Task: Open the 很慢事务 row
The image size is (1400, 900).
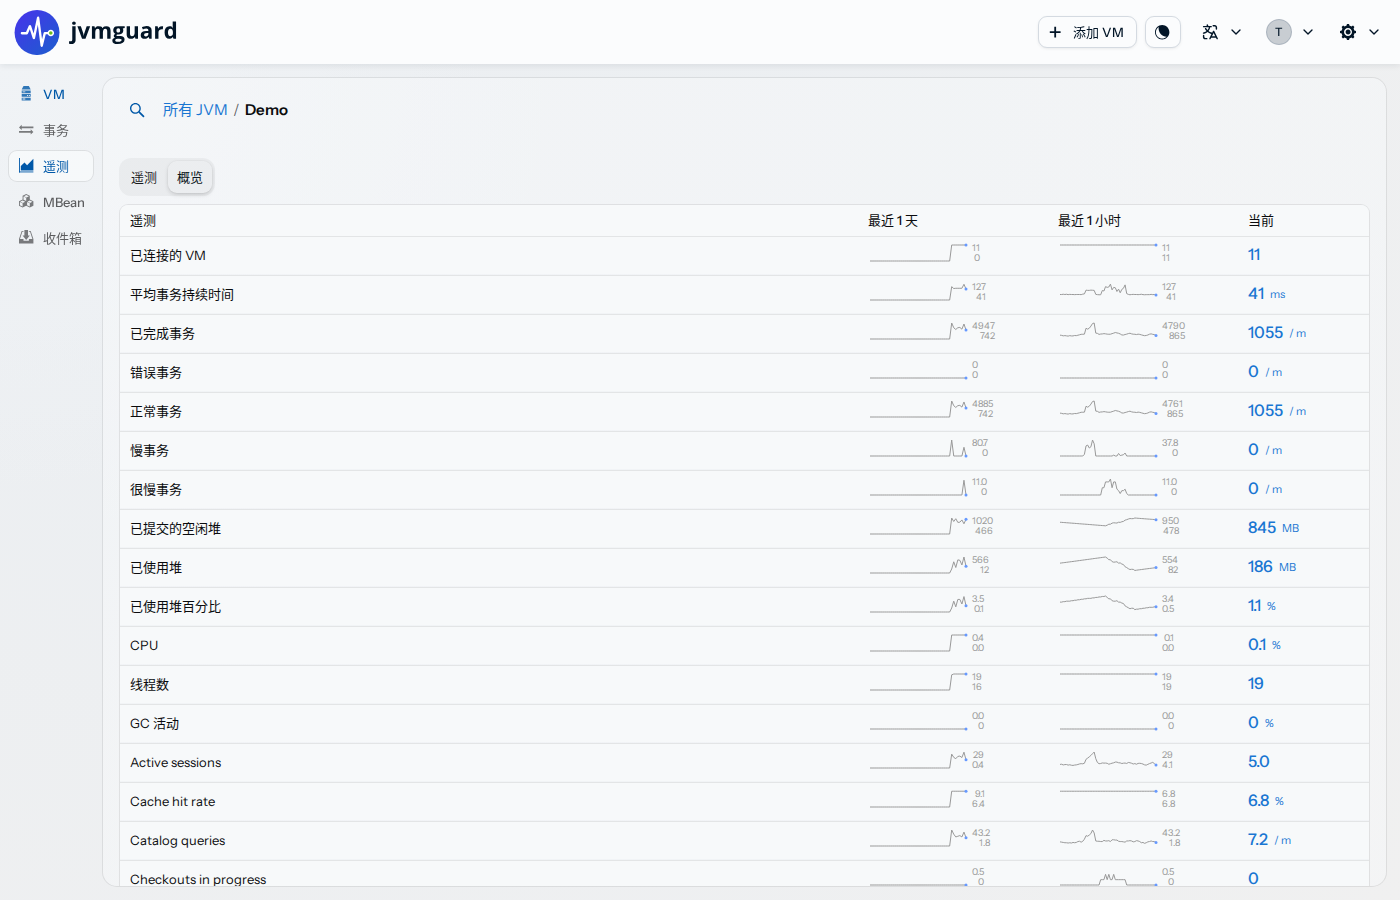Action: 745,490
